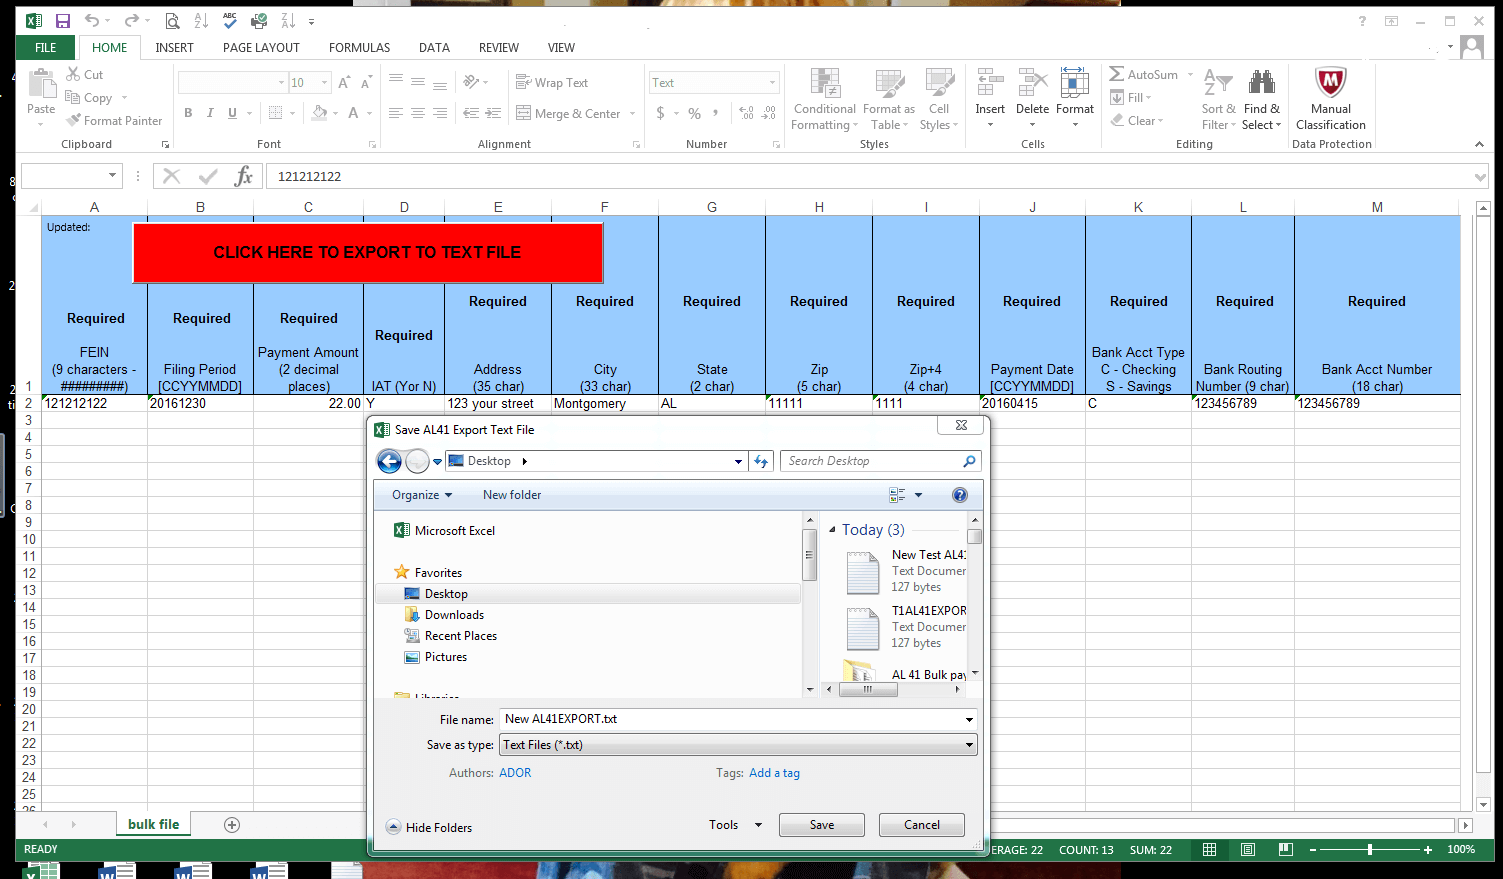Screen dimensions: 1503x879
Task: Click New folder in Save dialog
Action: 512,495
